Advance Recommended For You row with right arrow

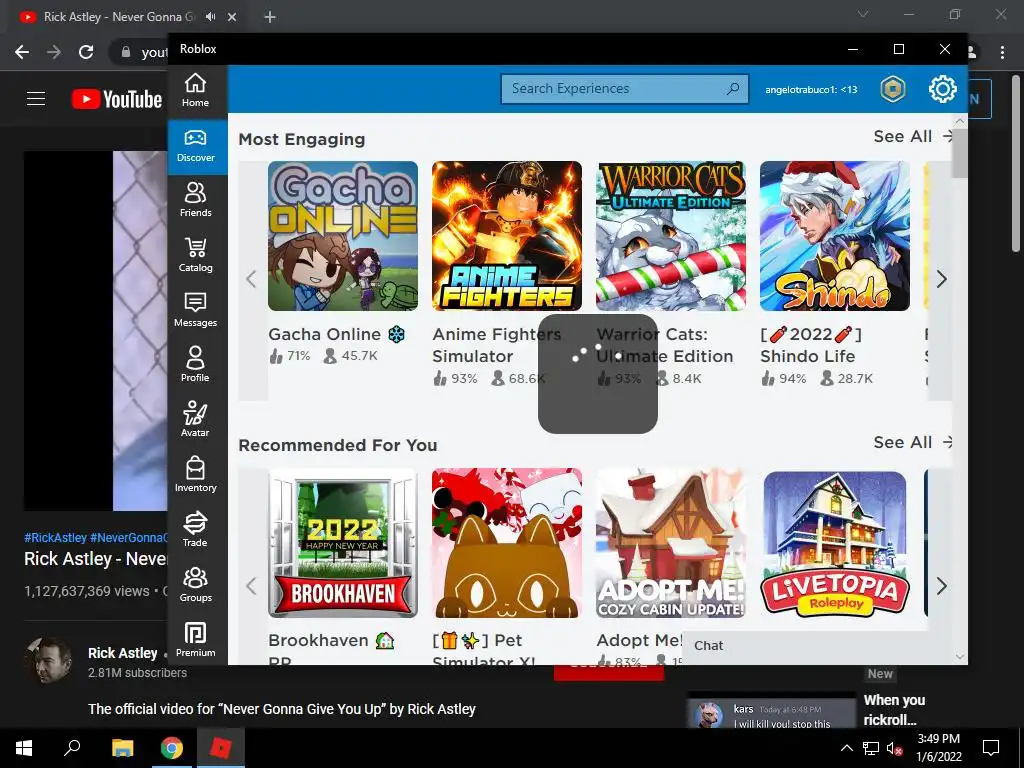(940, 586)
